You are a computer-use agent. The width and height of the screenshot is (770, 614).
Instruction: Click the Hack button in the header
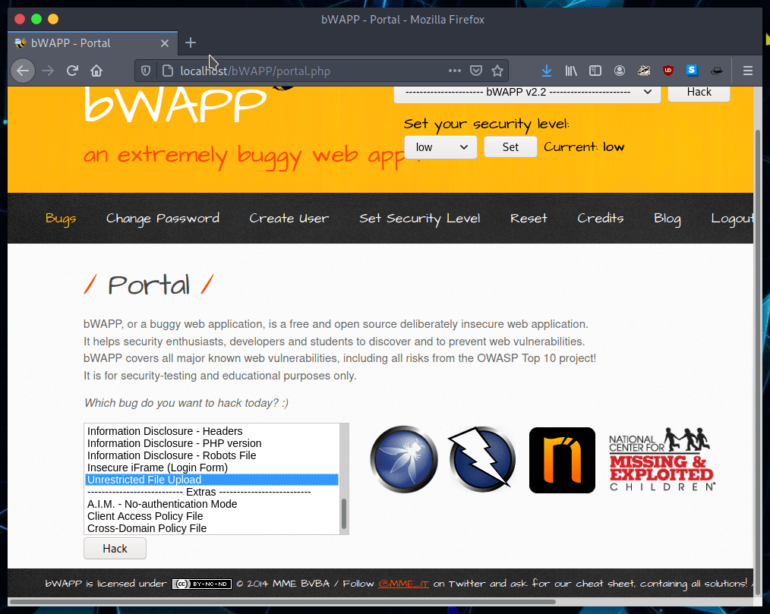[x=699, y=92]
